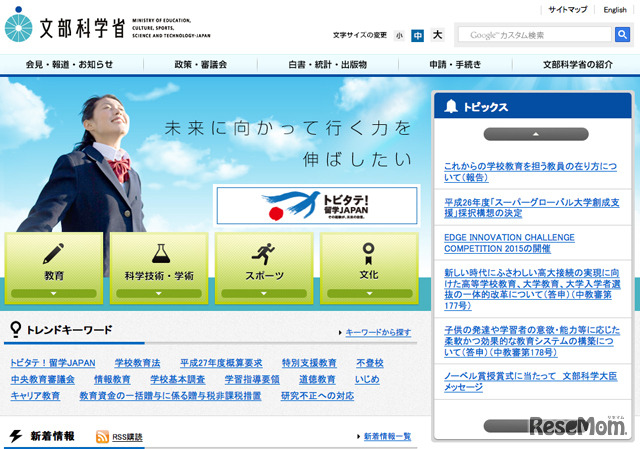Open 白書・統計・出版物 menu
The height and width of the screenshot is (449, 640).
[x=327, y=64]
